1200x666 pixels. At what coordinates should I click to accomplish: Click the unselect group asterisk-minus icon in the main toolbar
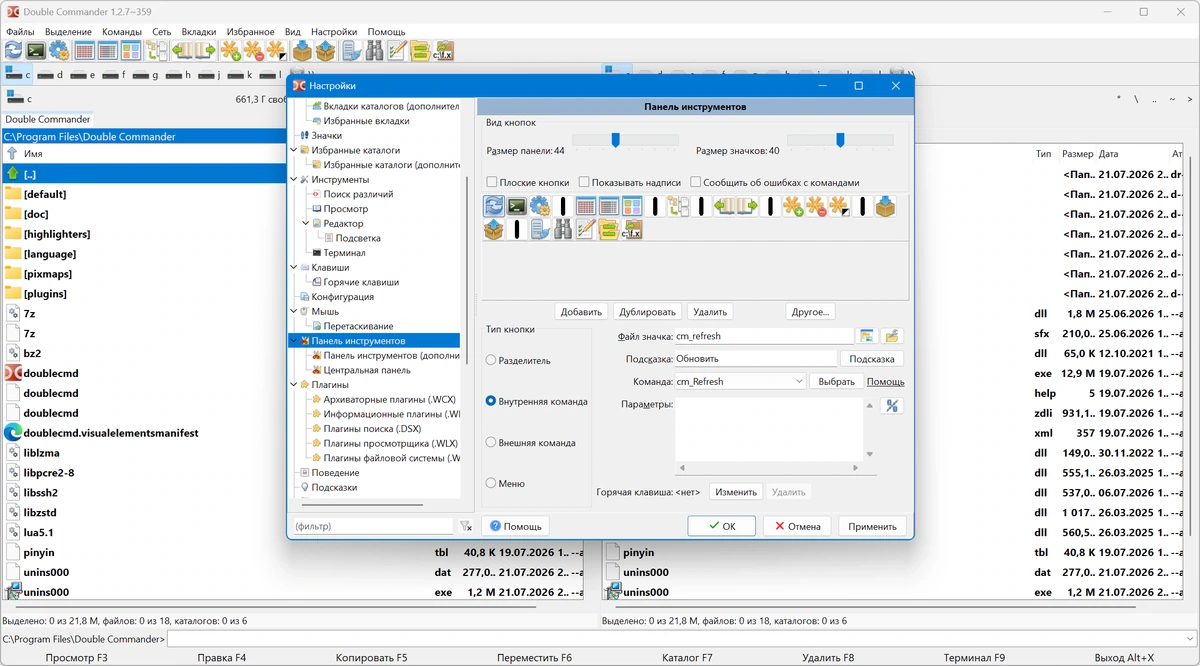click(x=253, y=50)
